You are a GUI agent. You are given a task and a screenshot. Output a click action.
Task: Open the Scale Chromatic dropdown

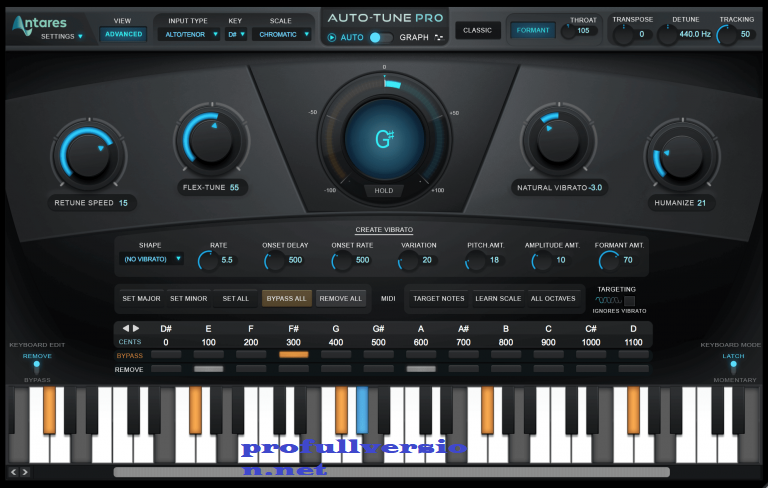pyautogui.click(x=282, y=34)
